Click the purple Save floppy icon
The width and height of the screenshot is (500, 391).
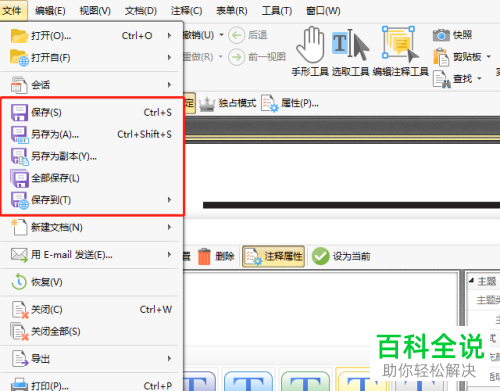19,112
